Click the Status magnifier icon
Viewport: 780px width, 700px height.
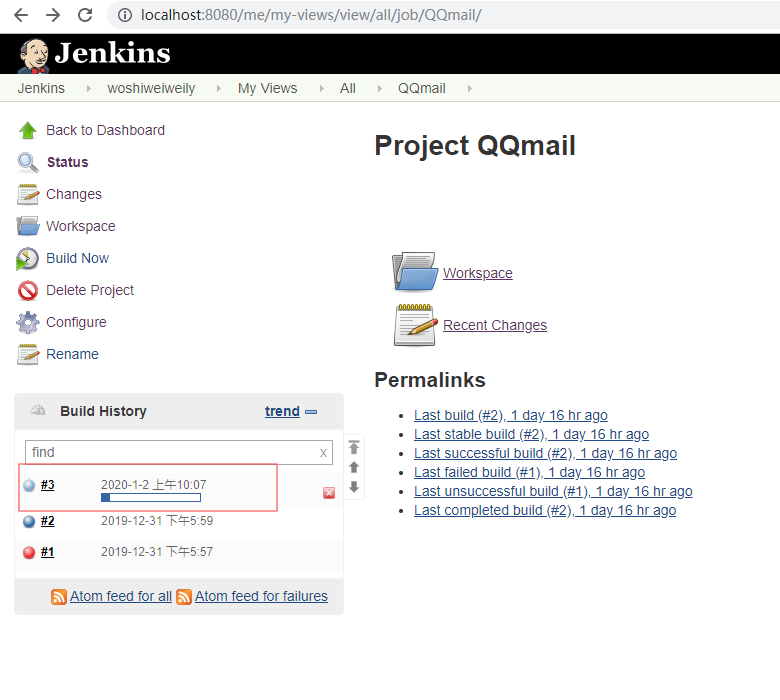(x=27, y=163)
